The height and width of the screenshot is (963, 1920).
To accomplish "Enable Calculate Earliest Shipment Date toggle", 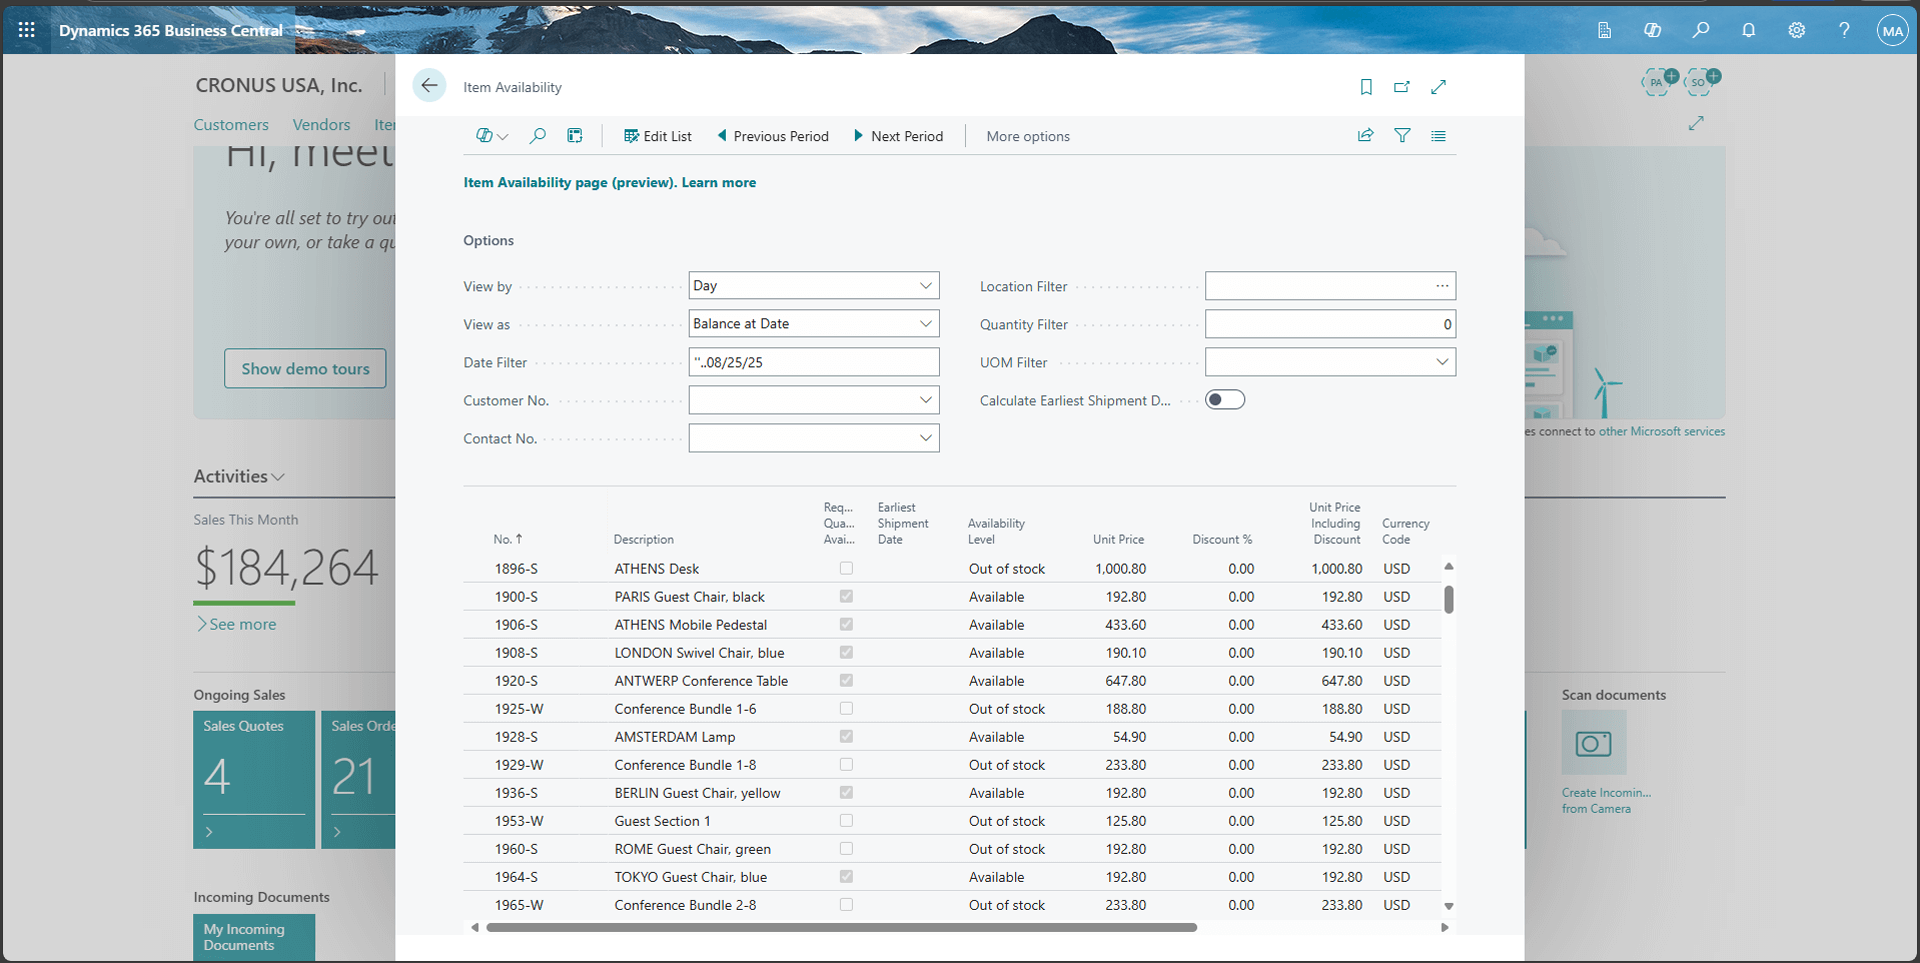I will pyautogui.click(x=1224, y=399).
